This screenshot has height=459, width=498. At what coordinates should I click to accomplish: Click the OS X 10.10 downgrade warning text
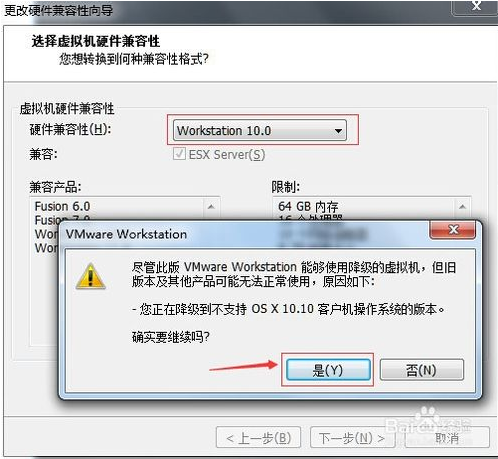point(288,309)
